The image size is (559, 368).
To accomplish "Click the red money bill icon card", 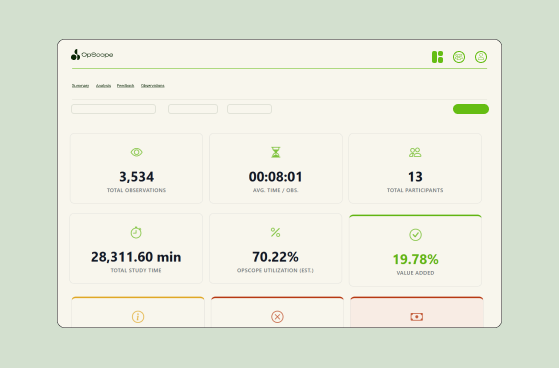I will point(417,312).
